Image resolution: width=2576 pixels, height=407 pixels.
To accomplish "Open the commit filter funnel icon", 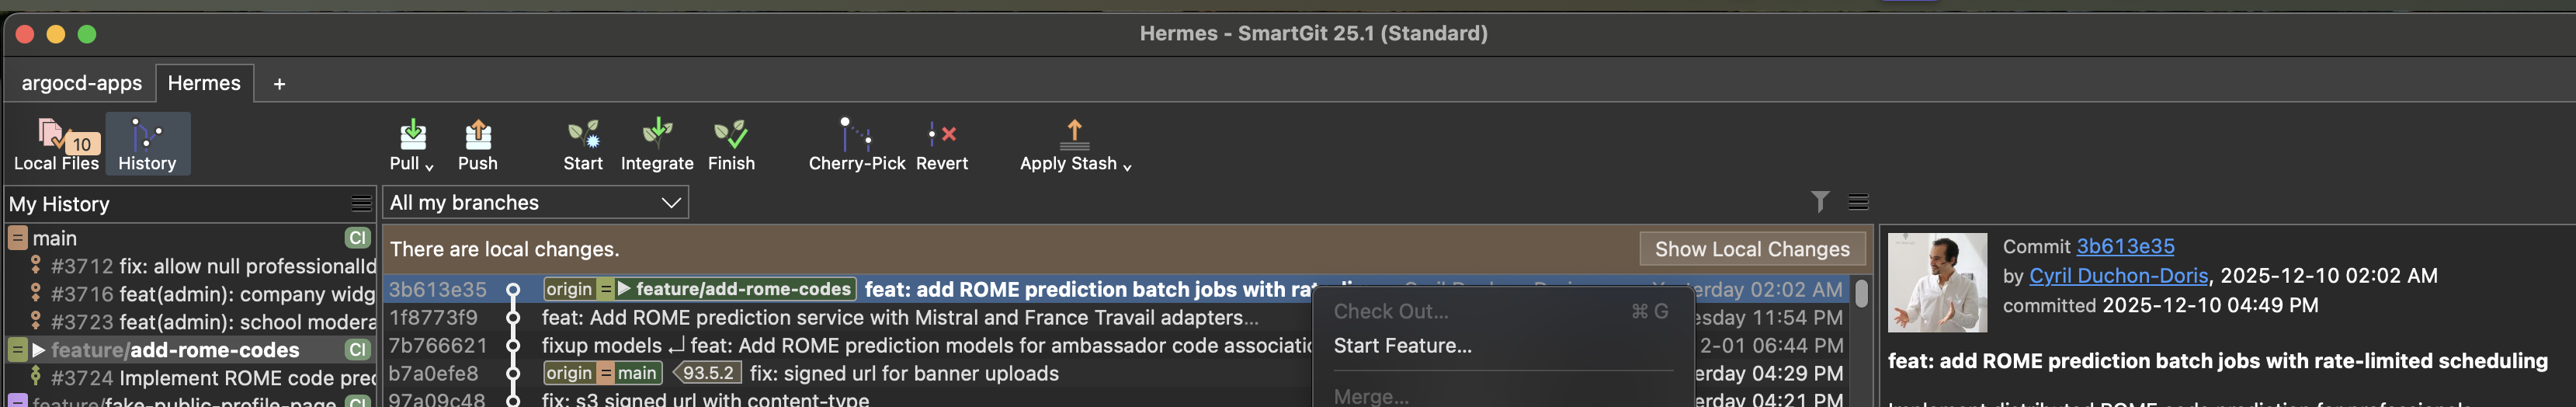I will (1820, 202).
